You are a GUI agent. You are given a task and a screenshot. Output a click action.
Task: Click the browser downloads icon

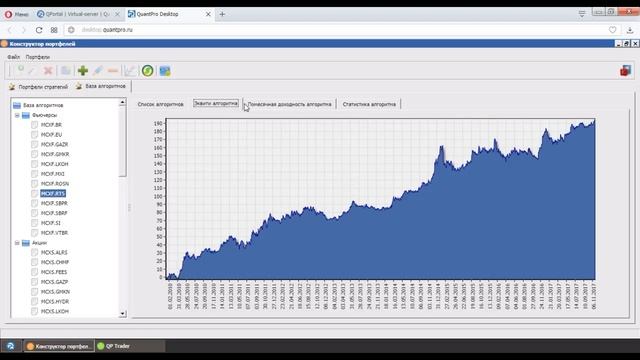click(x=630, y=30)
